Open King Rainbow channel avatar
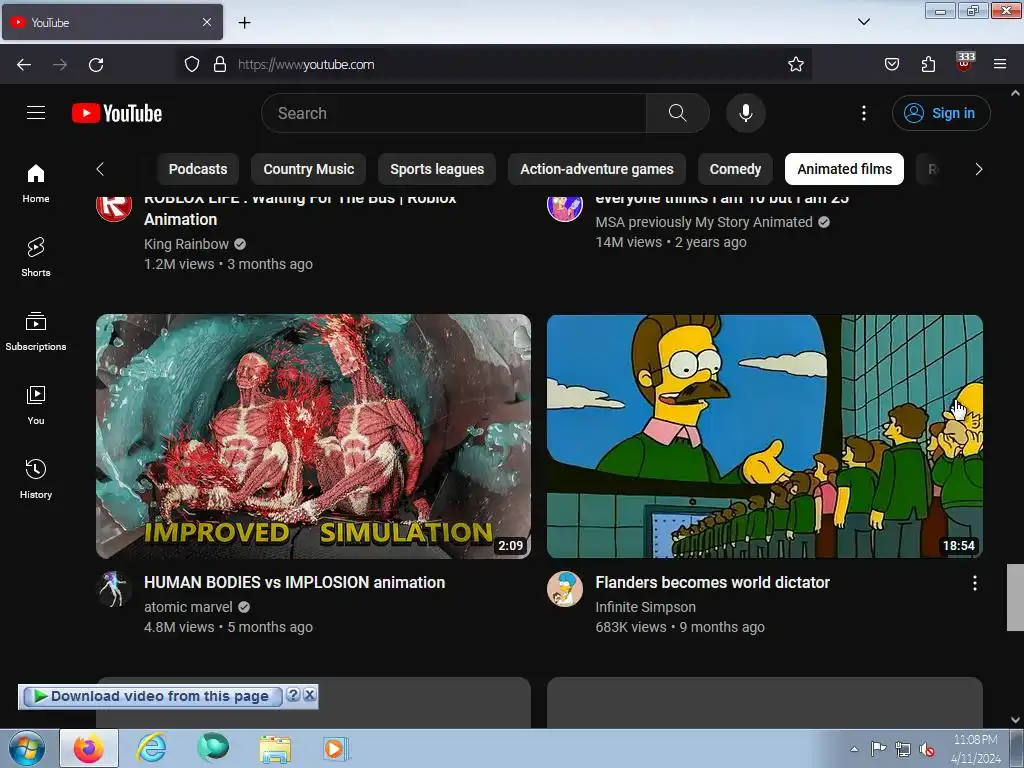 coord(114,206)
